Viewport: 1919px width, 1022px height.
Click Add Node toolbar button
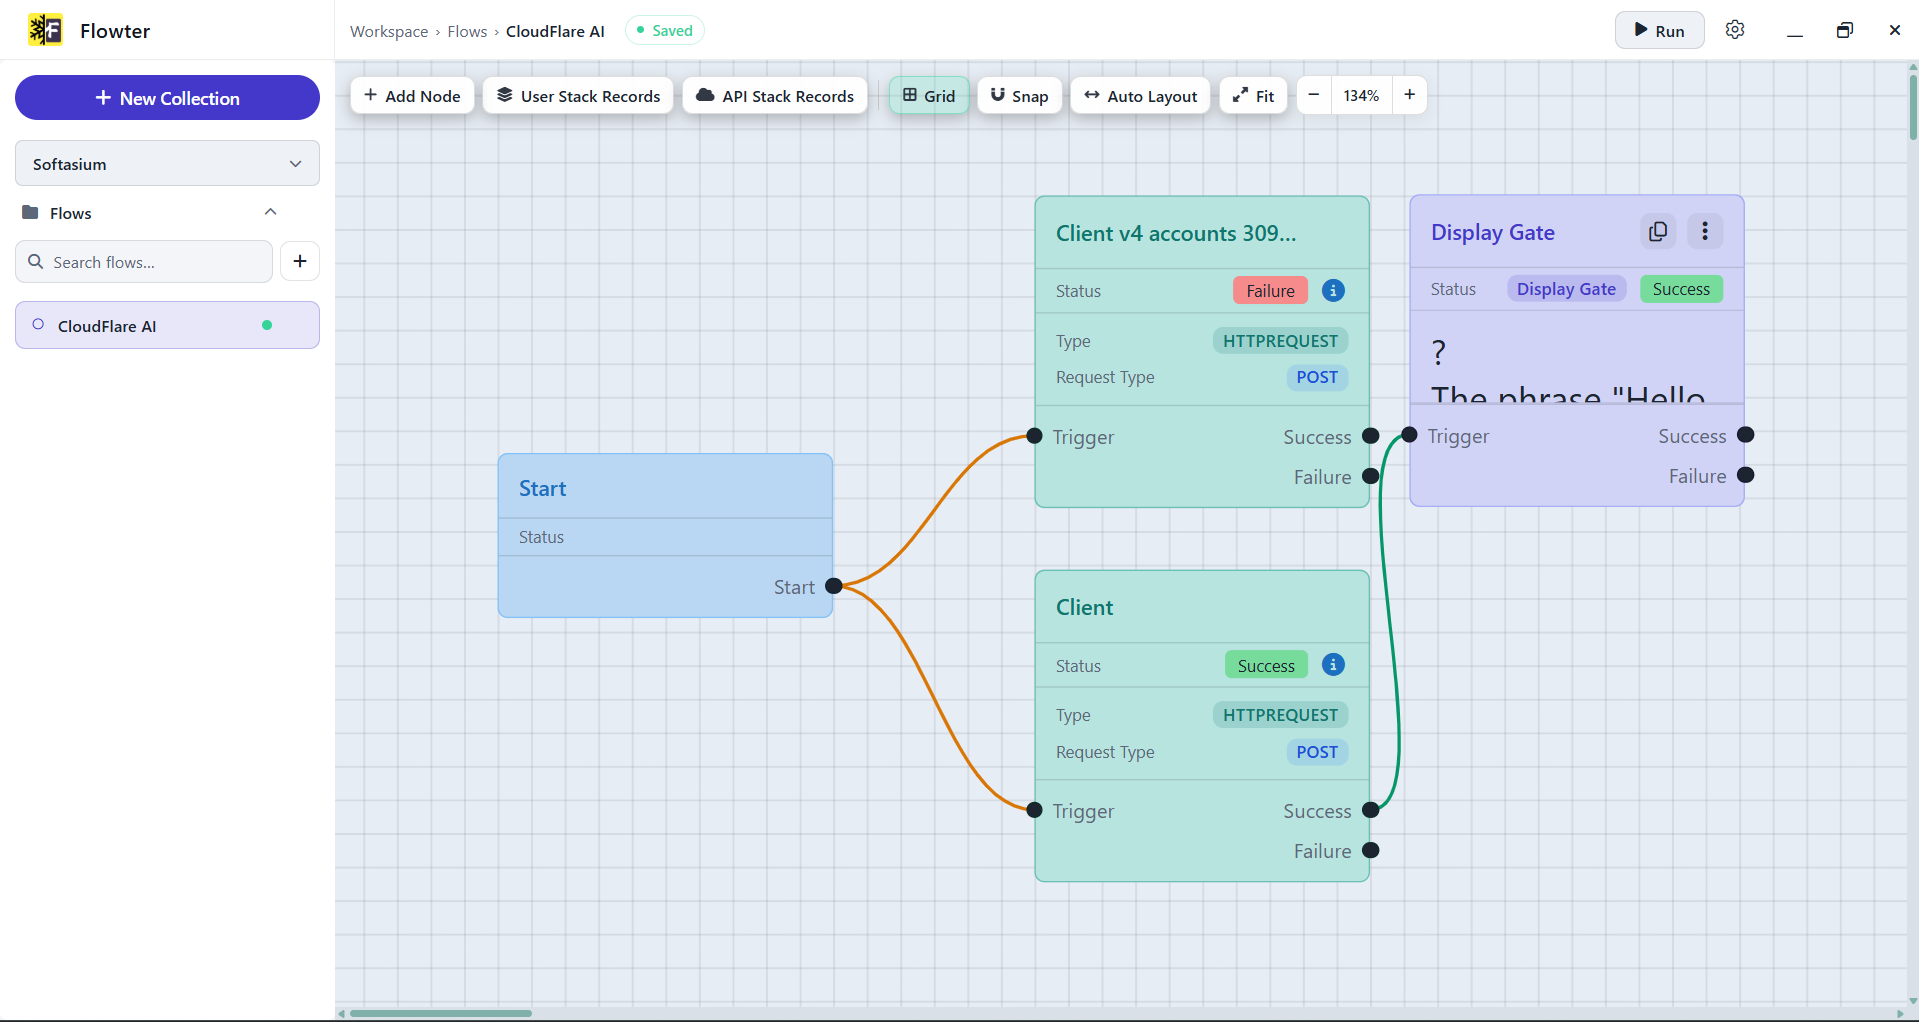point(412,95)
